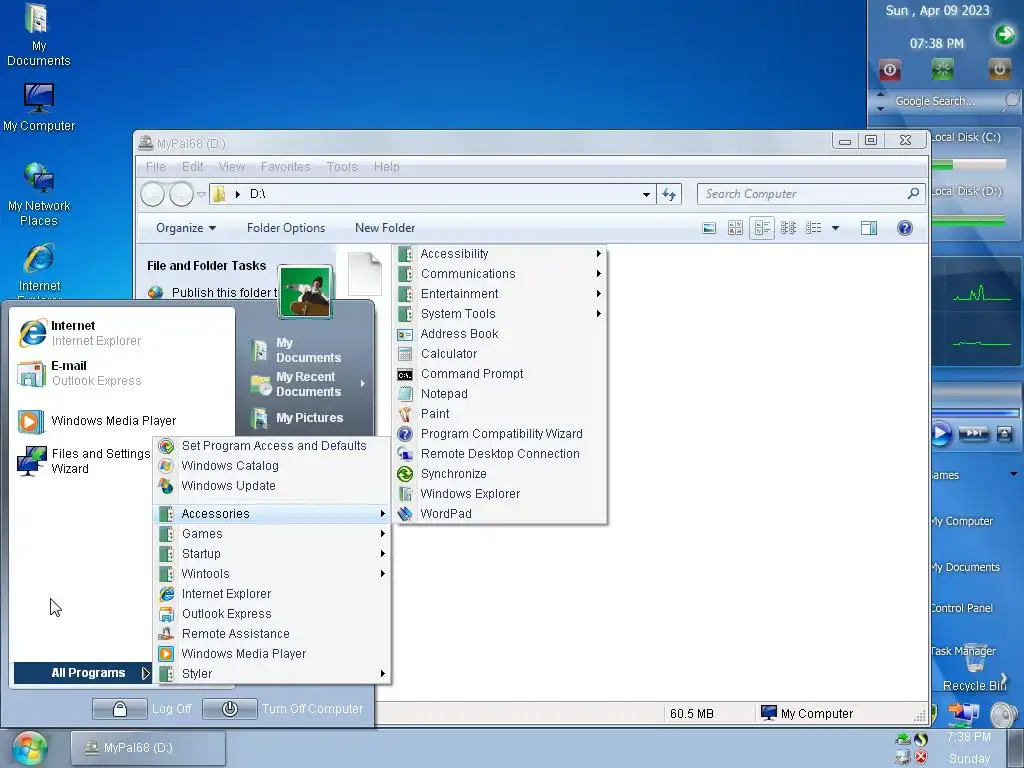Open the Help menu
1024x768 pixels.
[386, 167]
